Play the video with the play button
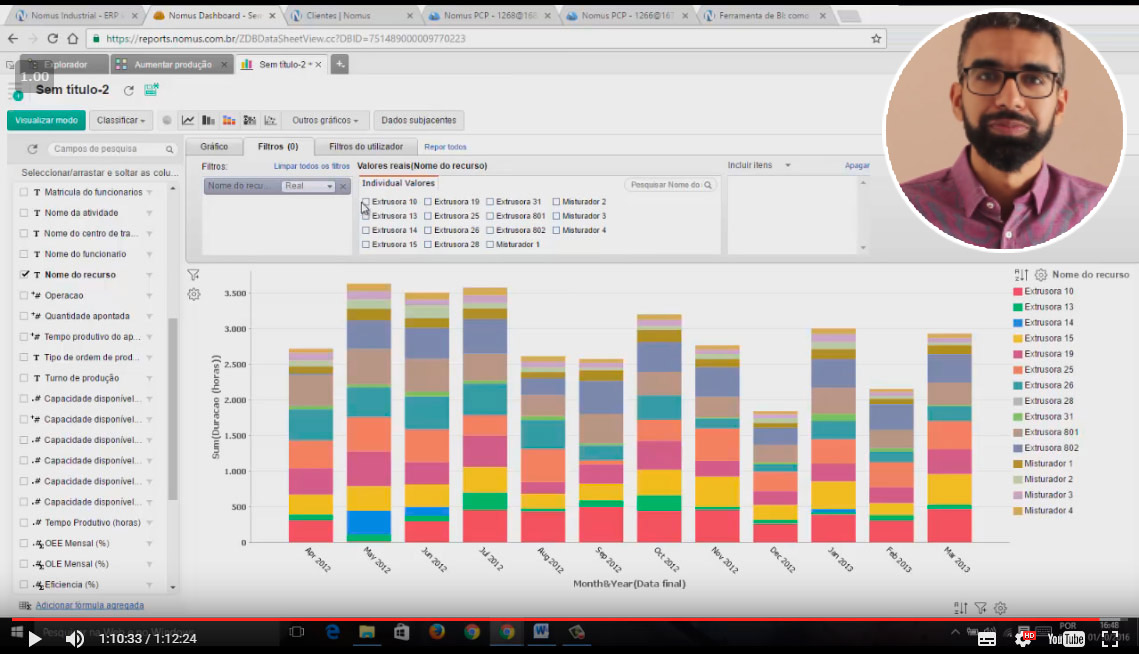1139x654 pixels. [34, 638]
